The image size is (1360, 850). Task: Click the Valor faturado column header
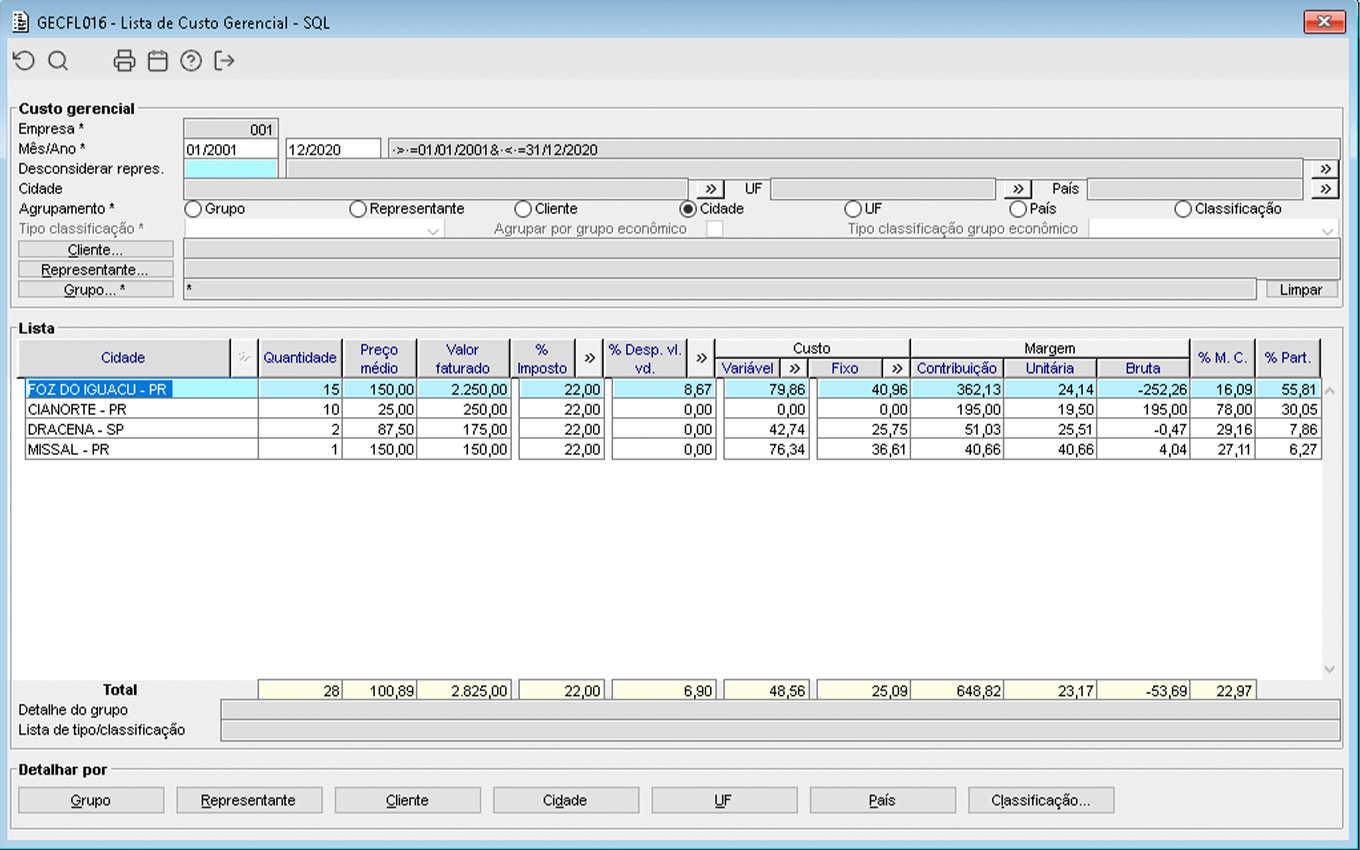point(463,358)
